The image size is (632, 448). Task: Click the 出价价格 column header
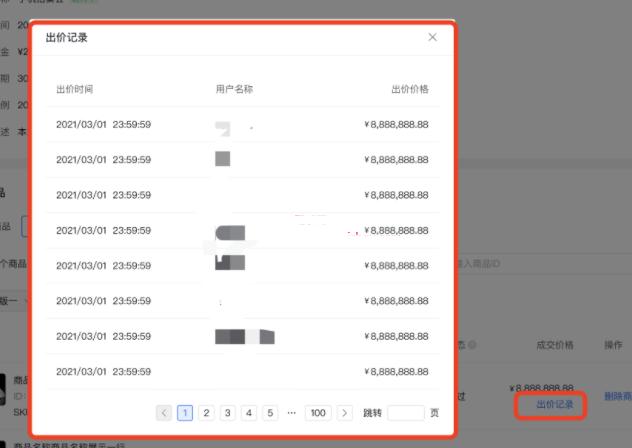tap(409, 89)
